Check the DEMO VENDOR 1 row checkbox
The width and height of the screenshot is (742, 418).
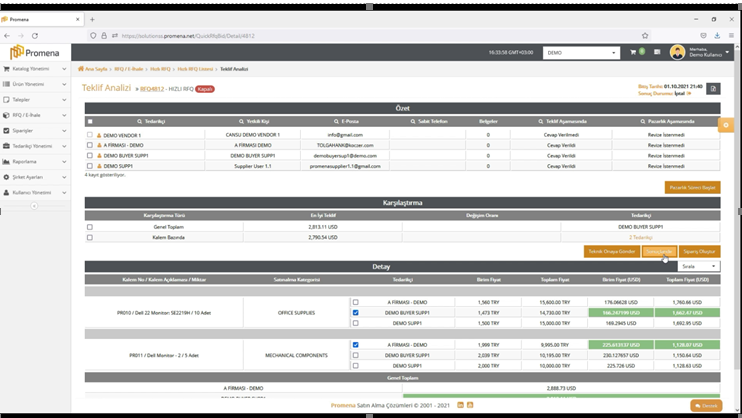pyautogui.click(x=90, y=135)
